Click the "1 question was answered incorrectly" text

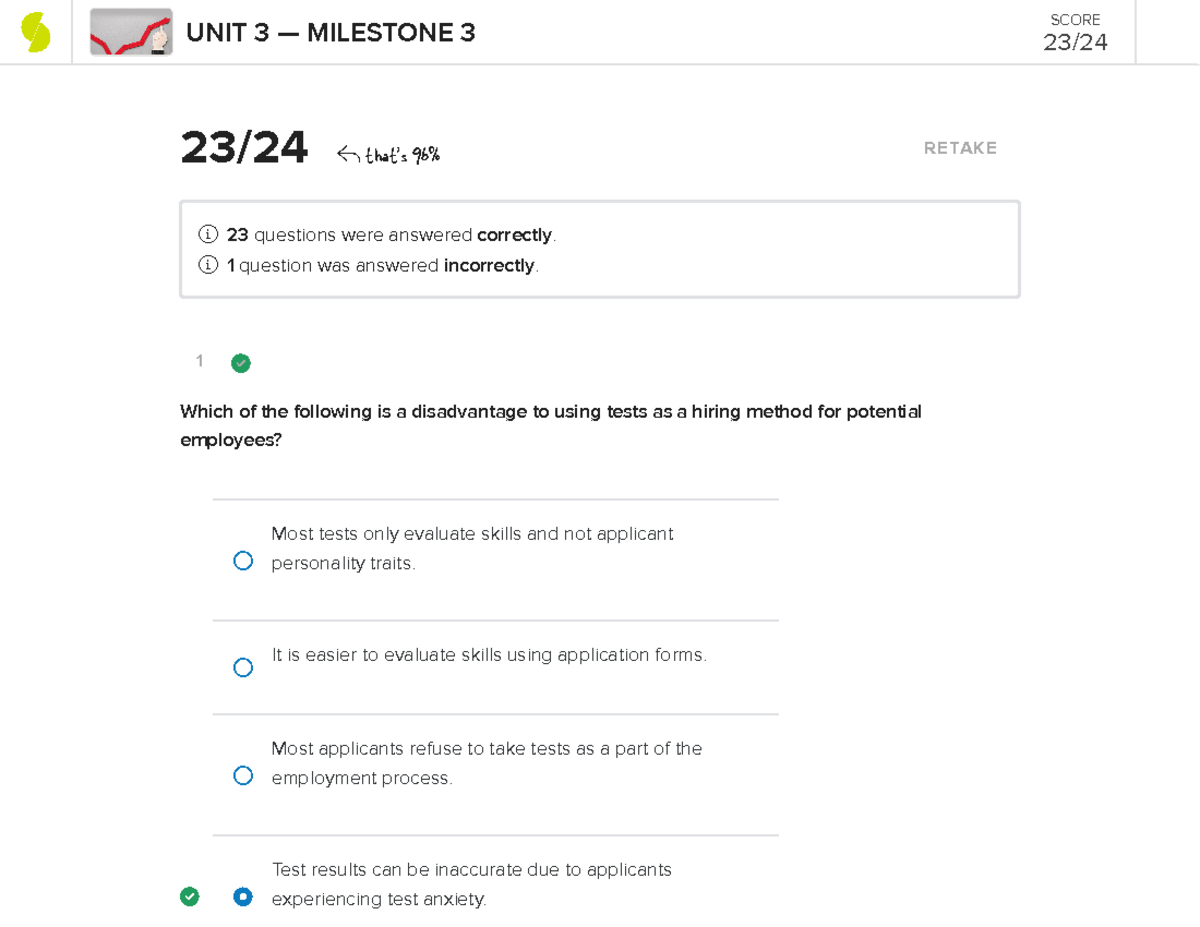click(382, 266)
